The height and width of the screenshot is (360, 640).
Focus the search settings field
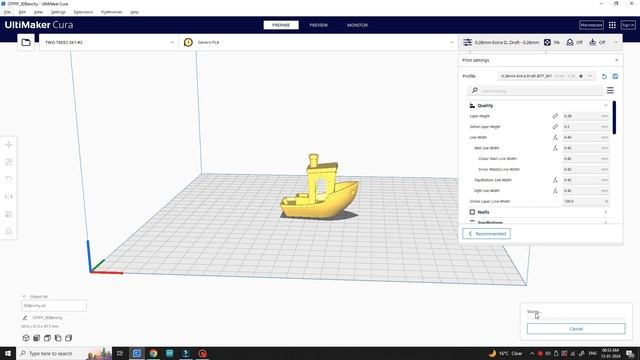[x=535, y=90]
